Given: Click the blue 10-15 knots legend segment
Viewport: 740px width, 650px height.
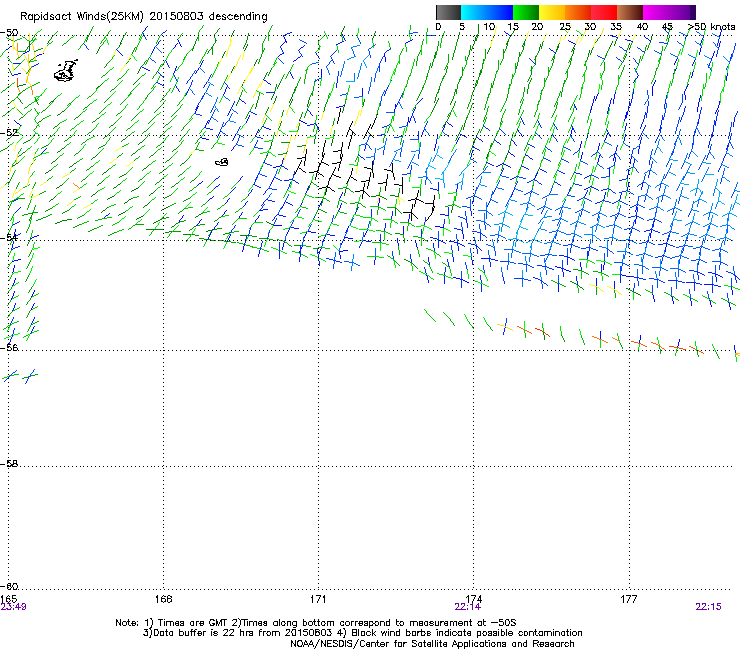Looking at the screenshot, I should tap(500, 12).
